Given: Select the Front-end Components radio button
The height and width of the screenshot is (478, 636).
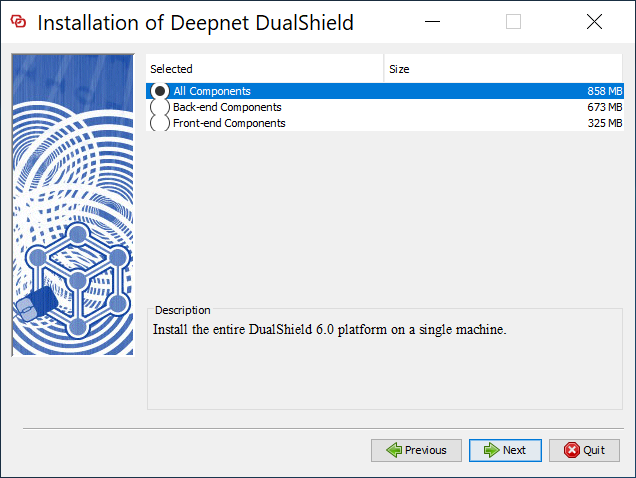Looking at the screenshot, I should [159, 123].
